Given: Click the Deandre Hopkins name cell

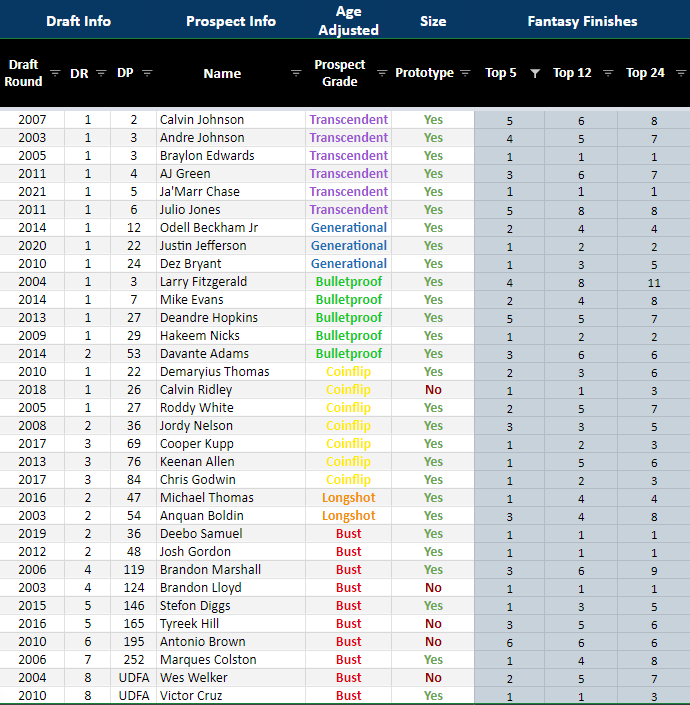Looking at the screenshot, I should point(231,317).
